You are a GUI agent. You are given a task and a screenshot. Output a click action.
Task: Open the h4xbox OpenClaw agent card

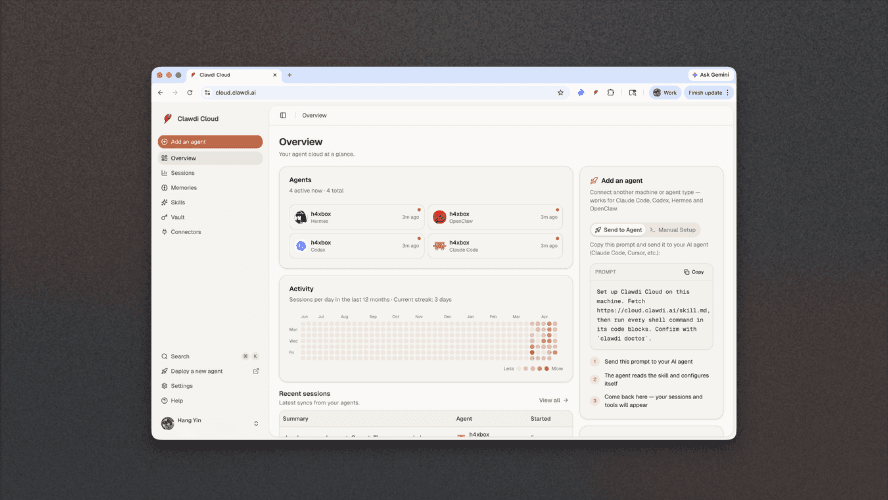[495, 217]
